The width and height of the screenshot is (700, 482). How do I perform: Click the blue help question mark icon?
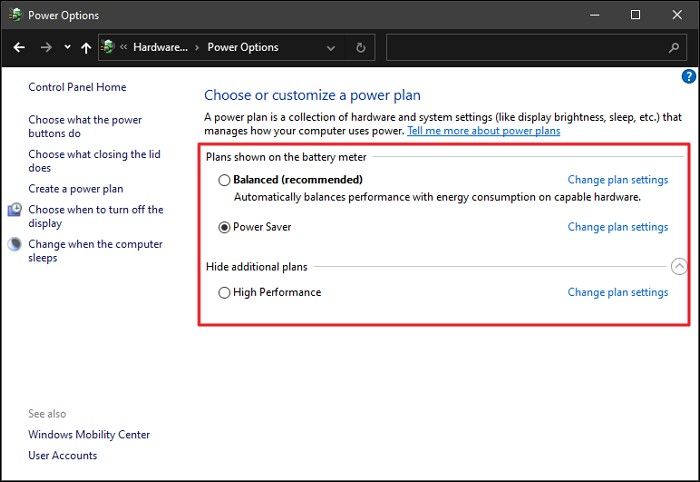688,76
